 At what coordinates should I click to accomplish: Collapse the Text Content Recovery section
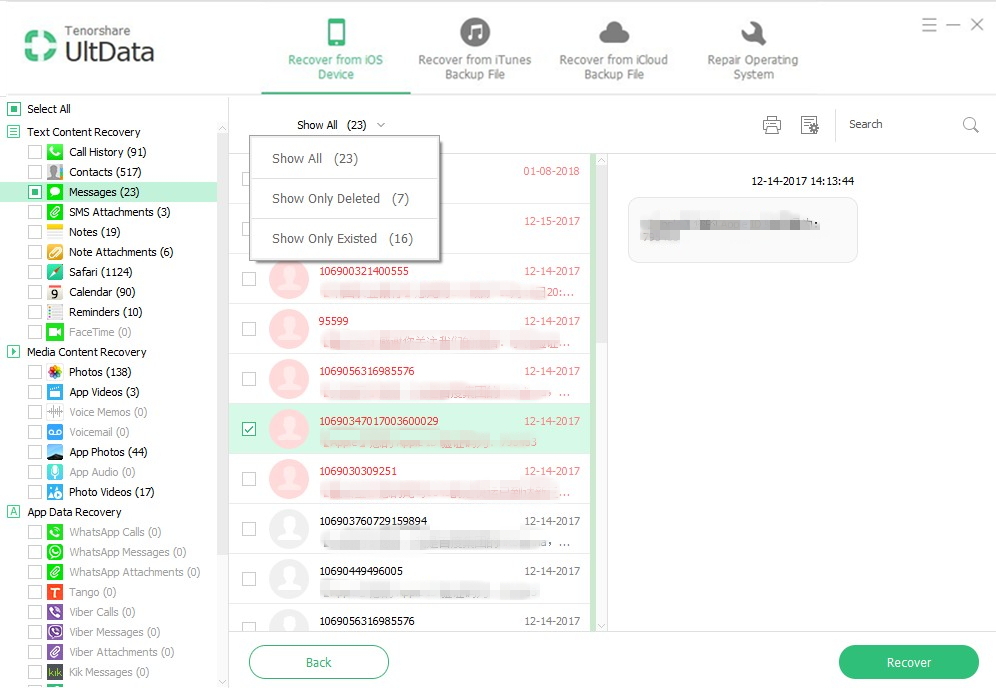click(13, 132)
